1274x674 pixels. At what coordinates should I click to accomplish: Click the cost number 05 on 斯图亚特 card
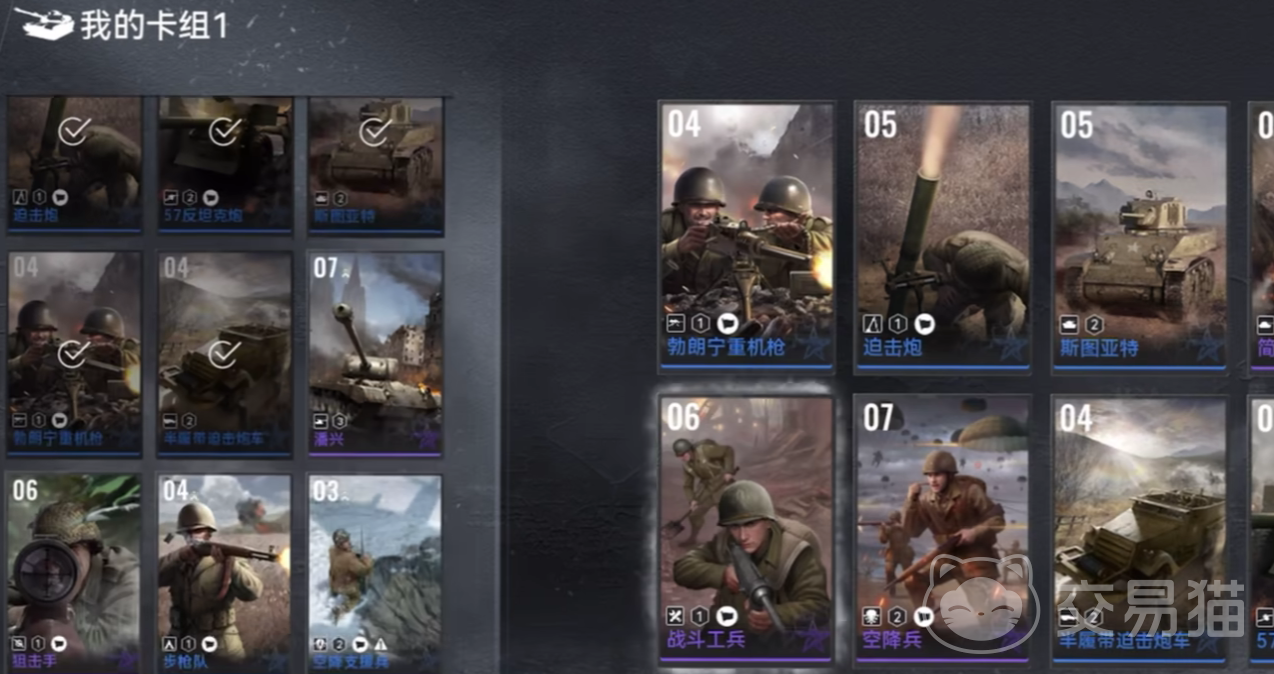click(1077, 126)
